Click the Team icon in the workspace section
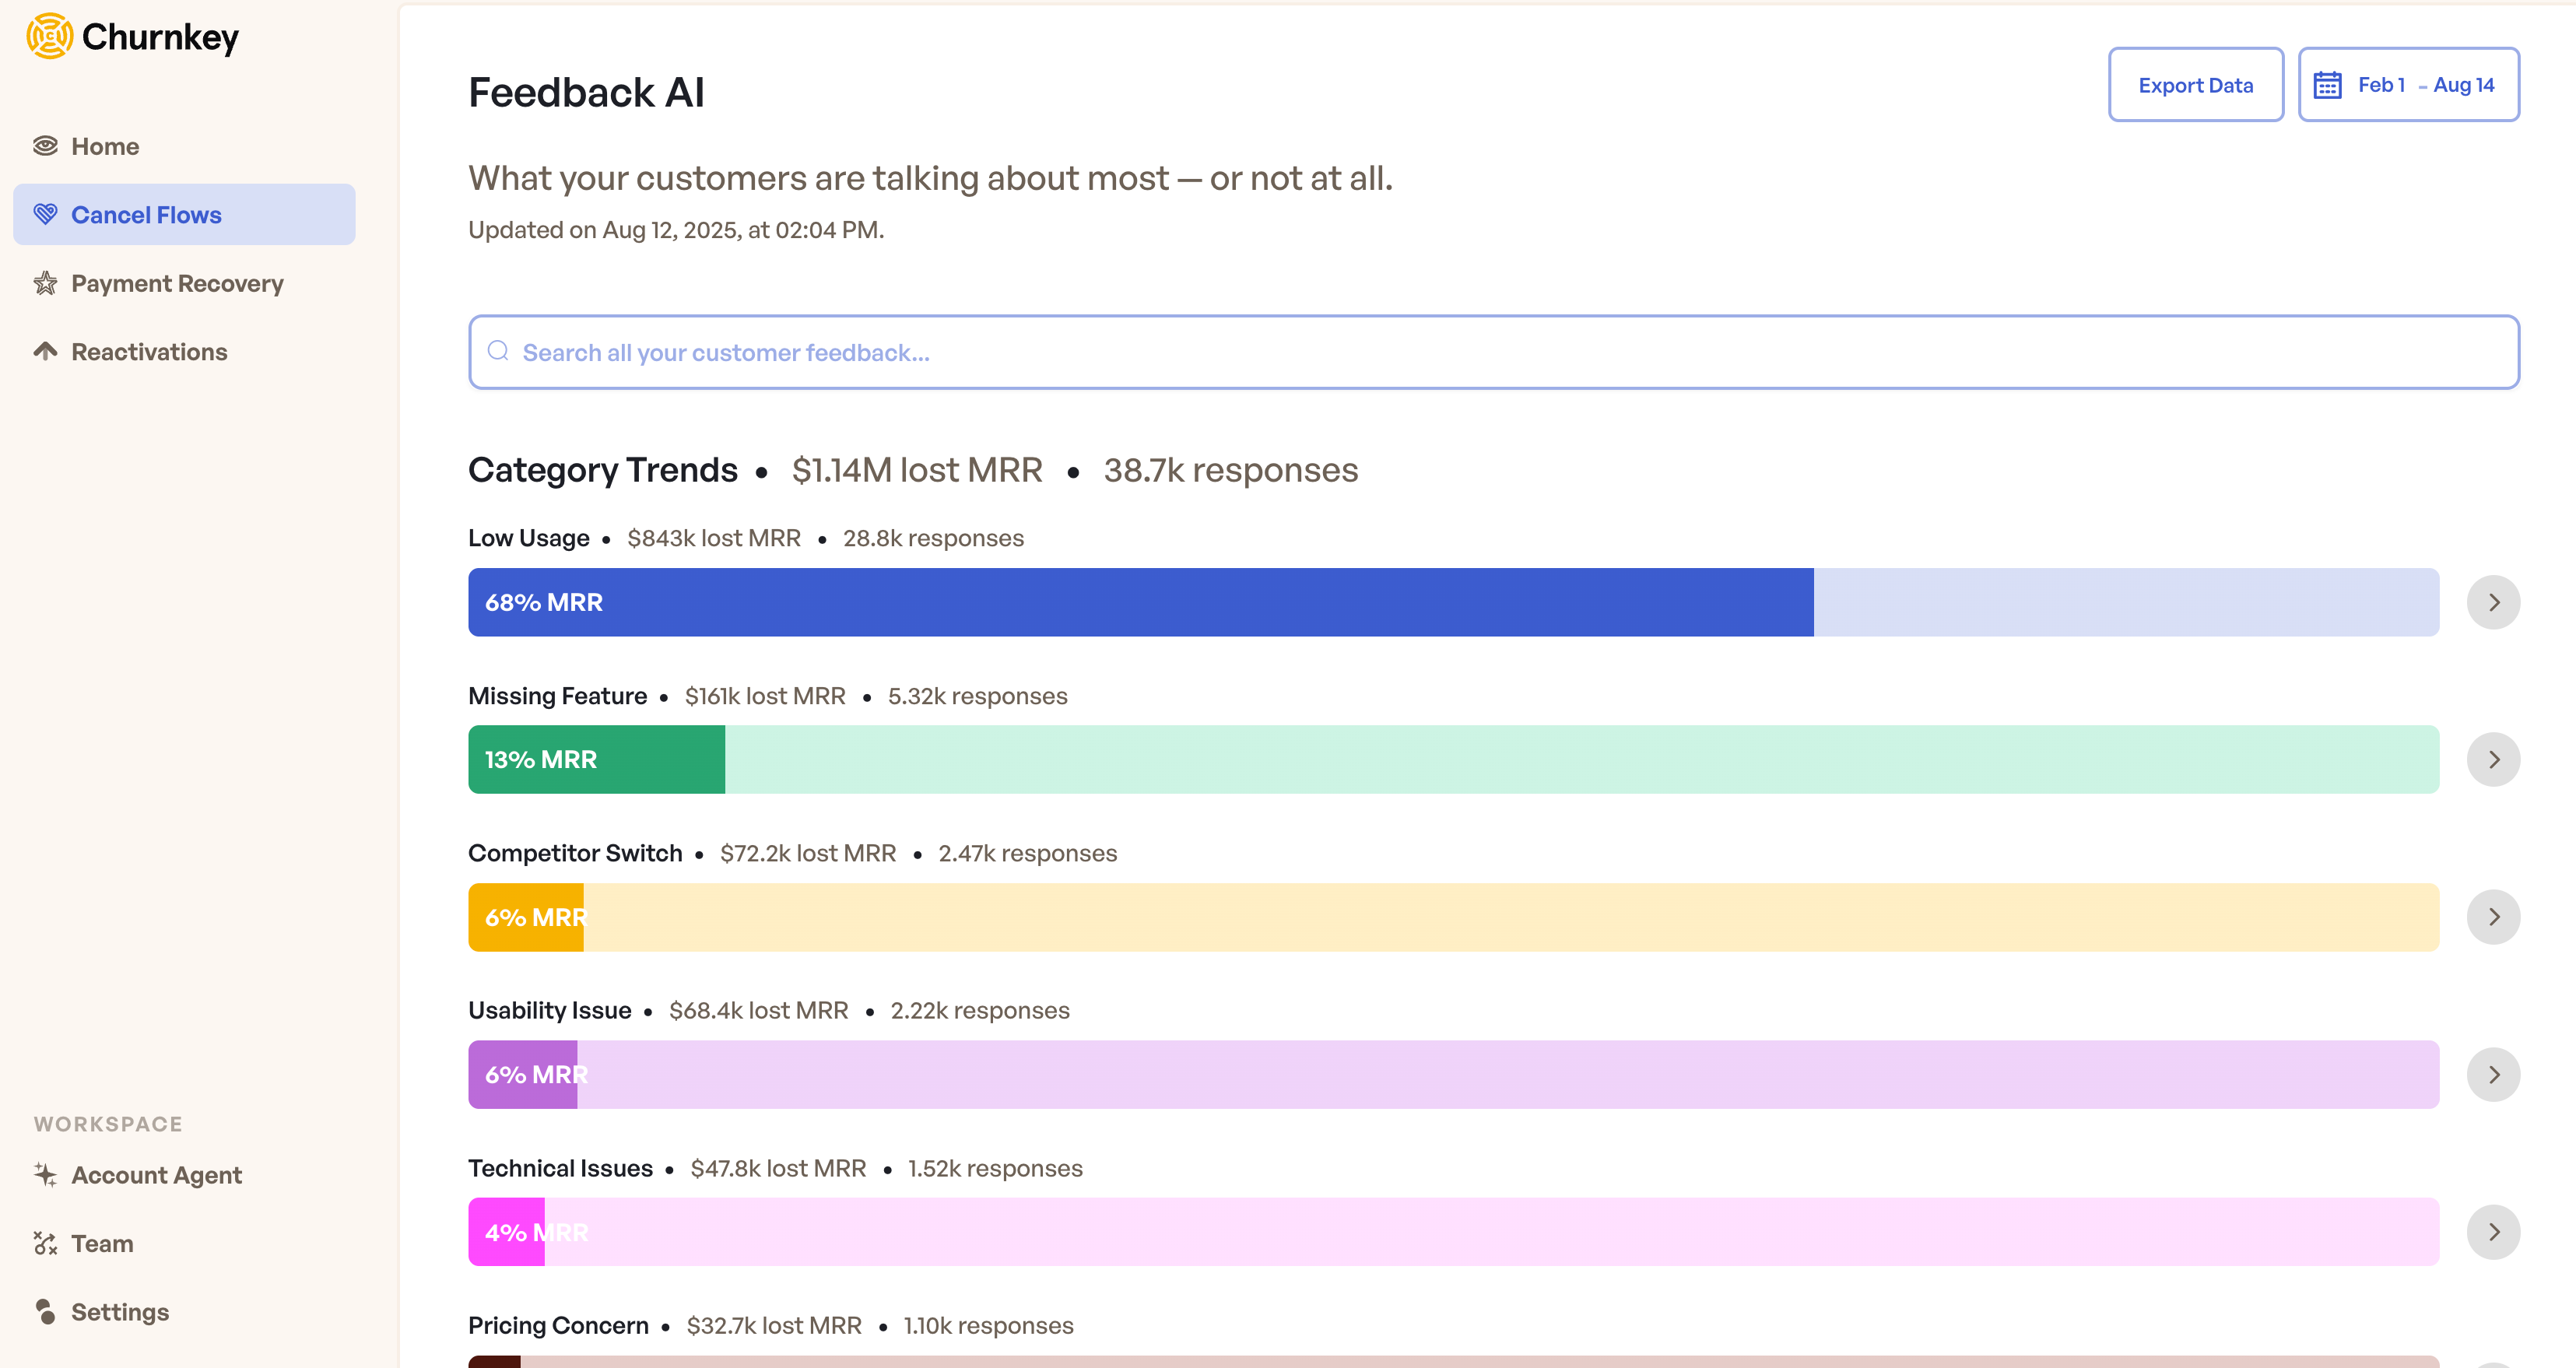 pyautogui.click(x=45, y=1243)
